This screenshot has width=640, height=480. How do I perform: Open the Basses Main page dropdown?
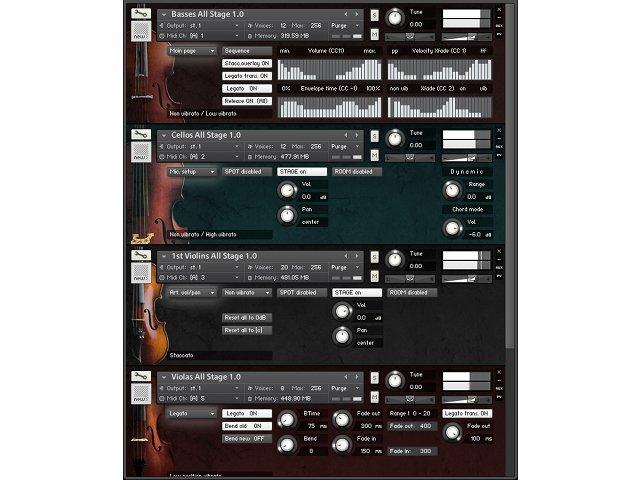point(192,50)
